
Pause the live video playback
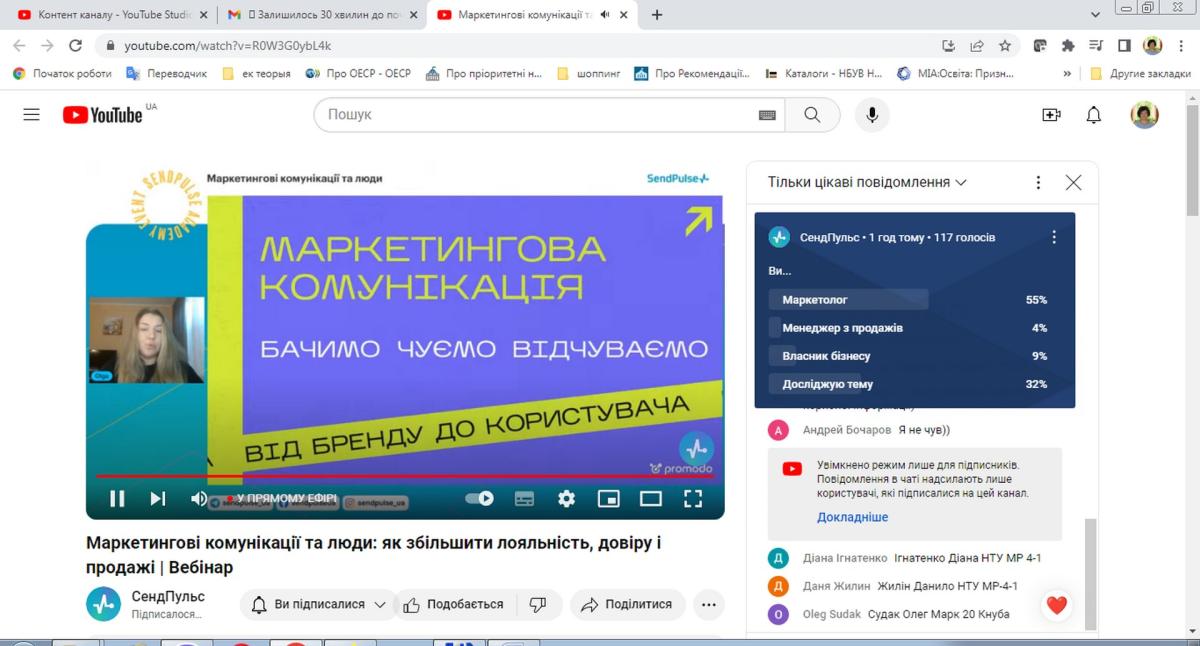(117, 498)
